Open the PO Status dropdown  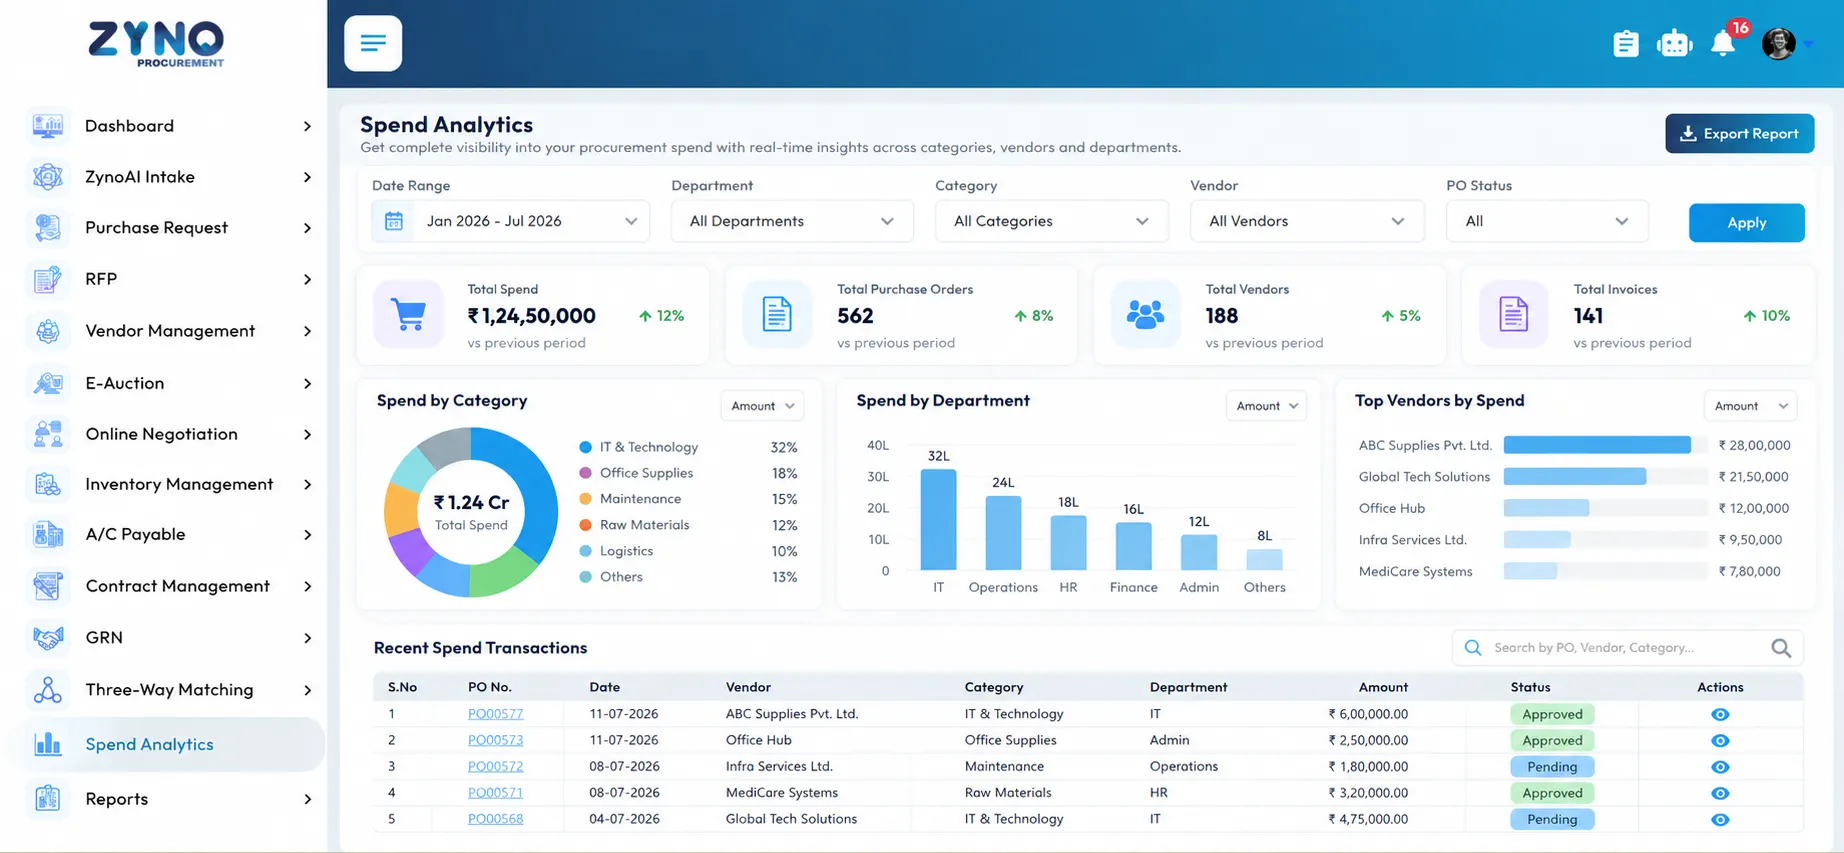(1547, 221)
